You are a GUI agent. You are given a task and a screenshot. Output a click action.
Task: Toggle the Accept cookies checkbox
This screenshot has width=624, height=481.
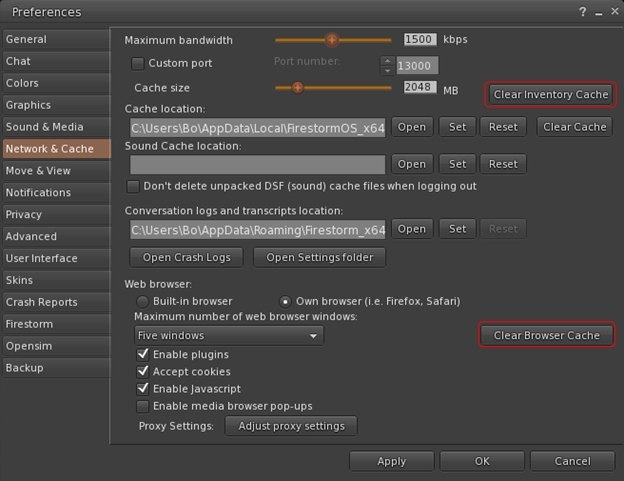point(143,372)
